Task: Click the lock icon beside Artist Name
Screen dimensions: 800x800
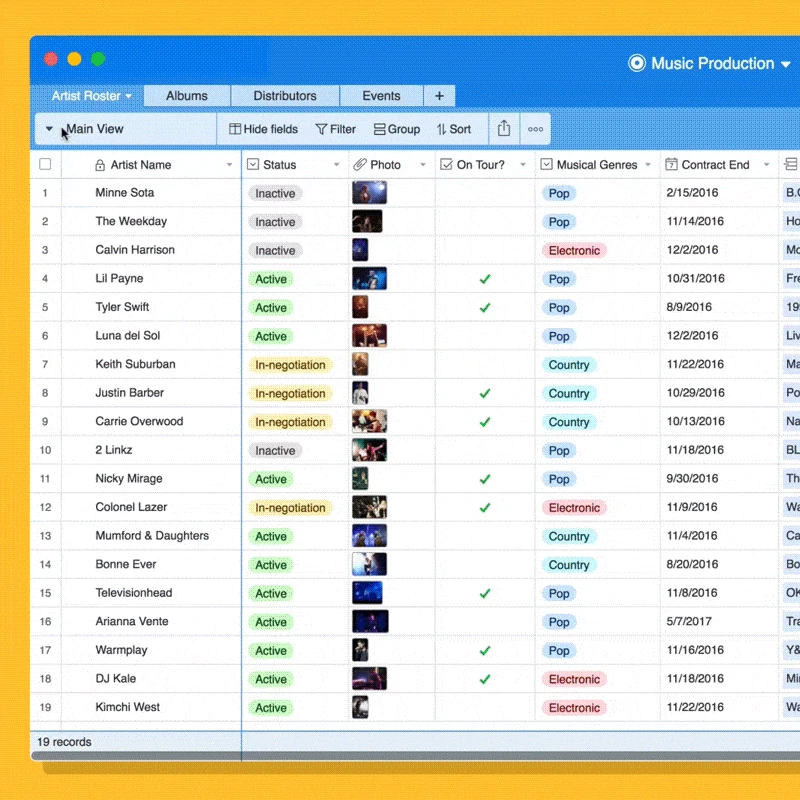Action: [100, 165]
